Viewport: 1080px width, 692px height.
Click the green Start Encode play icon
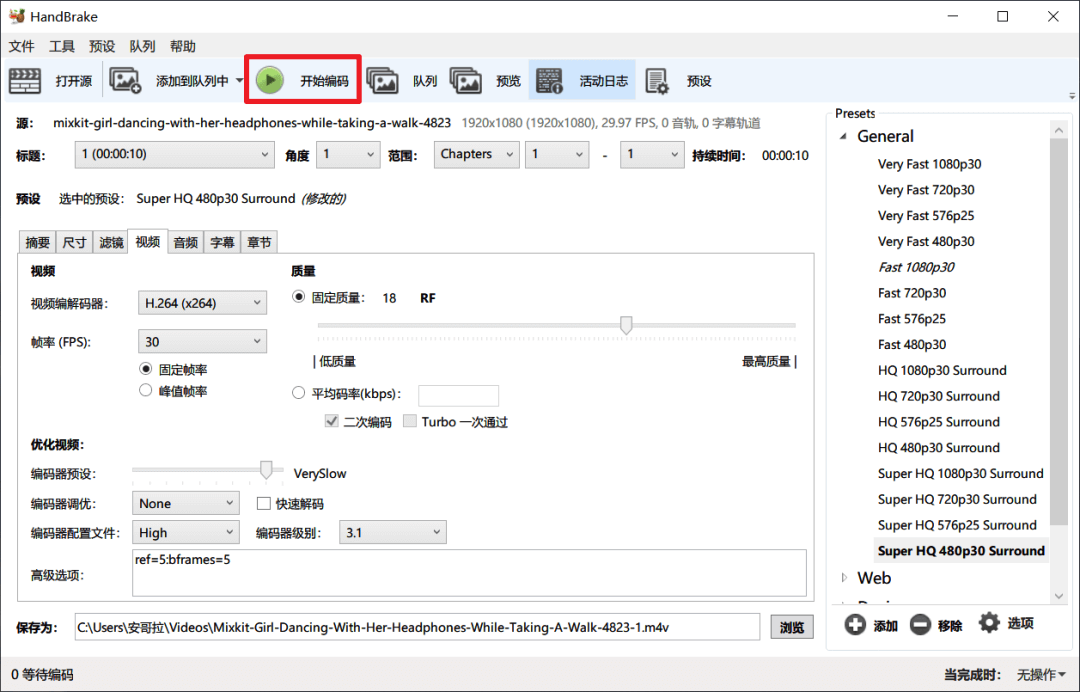tap(270, 81)
